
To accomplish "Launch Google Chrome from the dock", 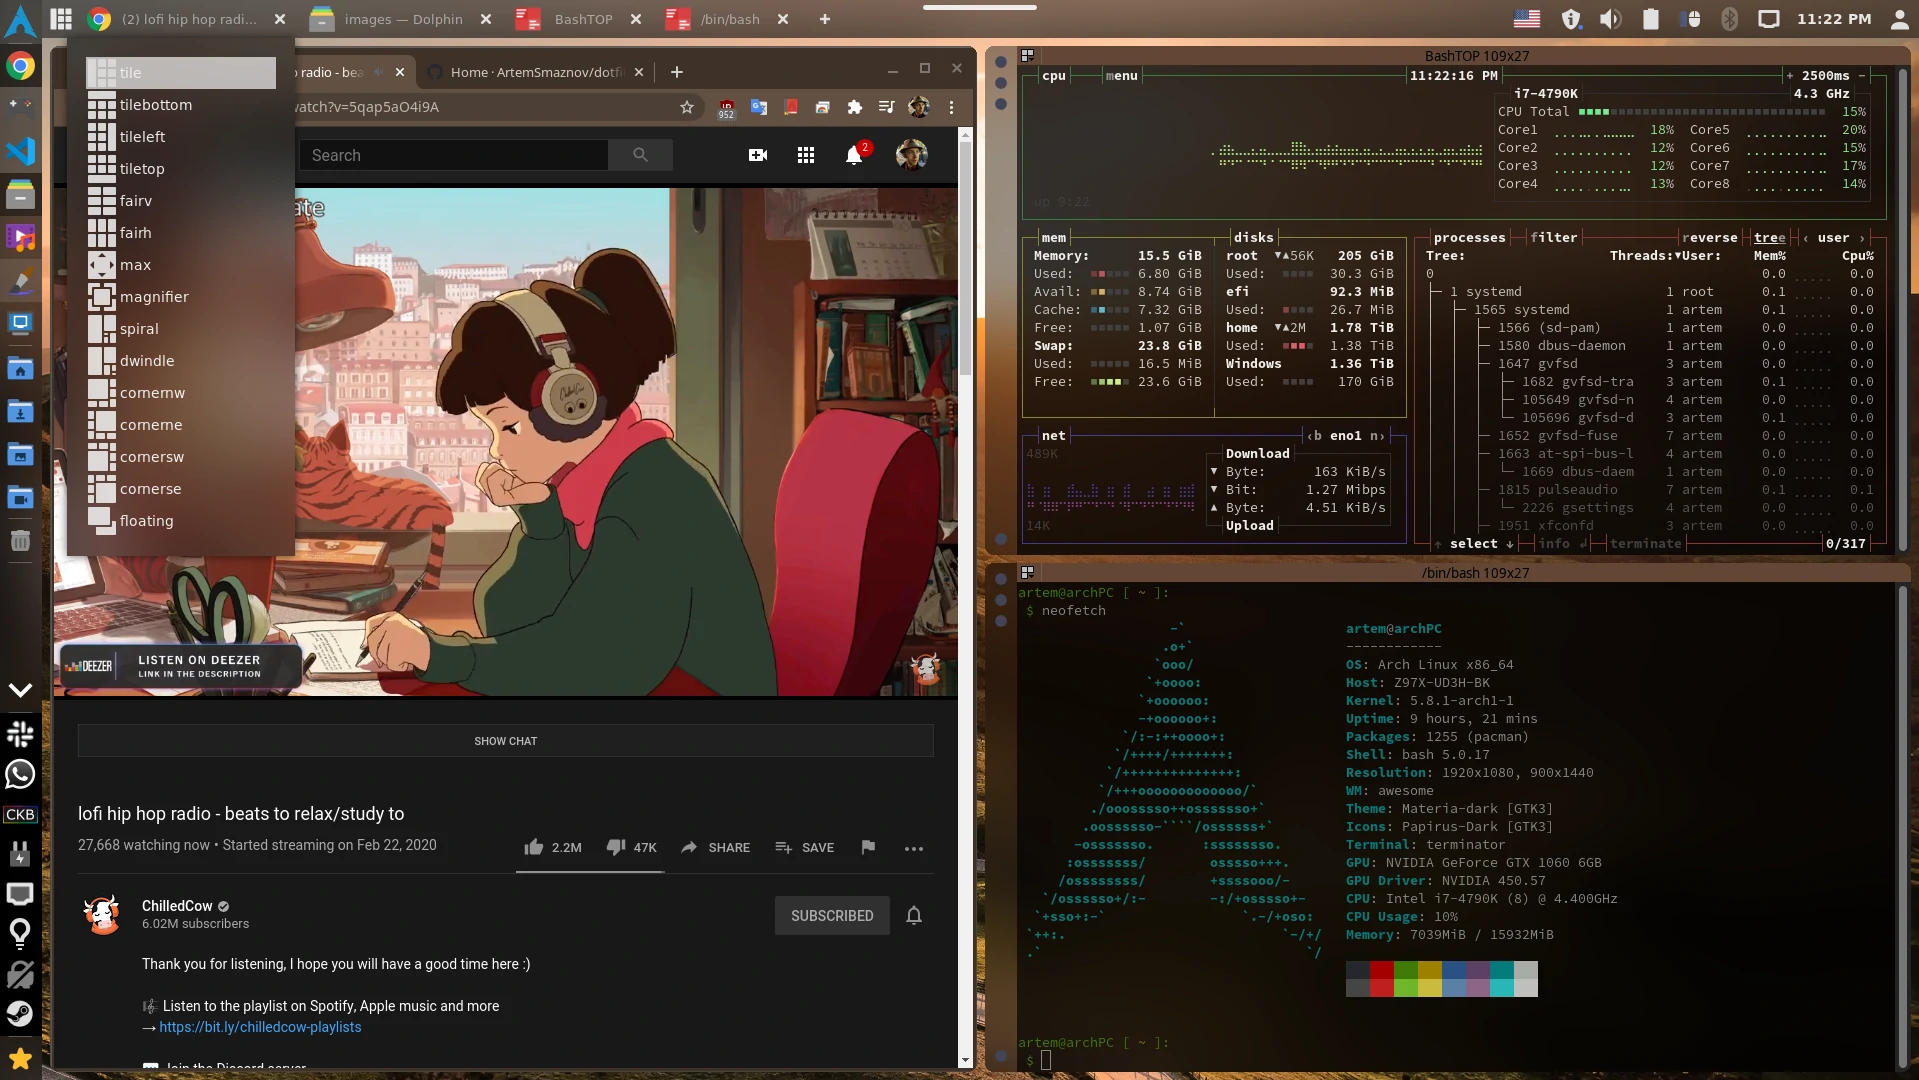I will [x=20, y=66].
